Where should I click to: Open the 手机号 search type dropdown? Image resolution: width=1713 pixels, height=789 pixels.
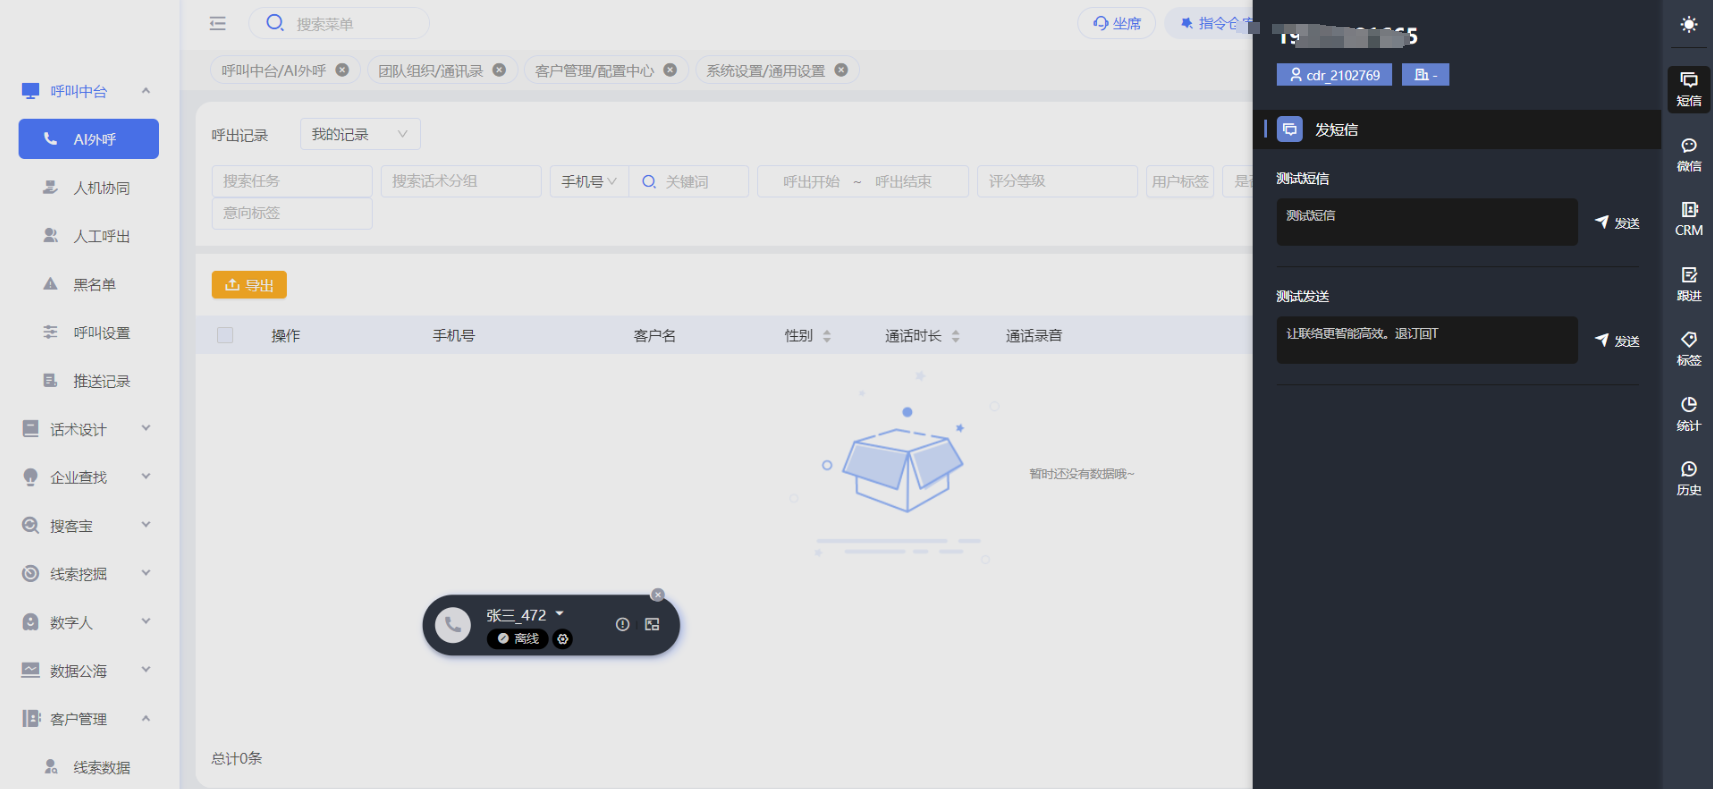(x=588, y=181)
